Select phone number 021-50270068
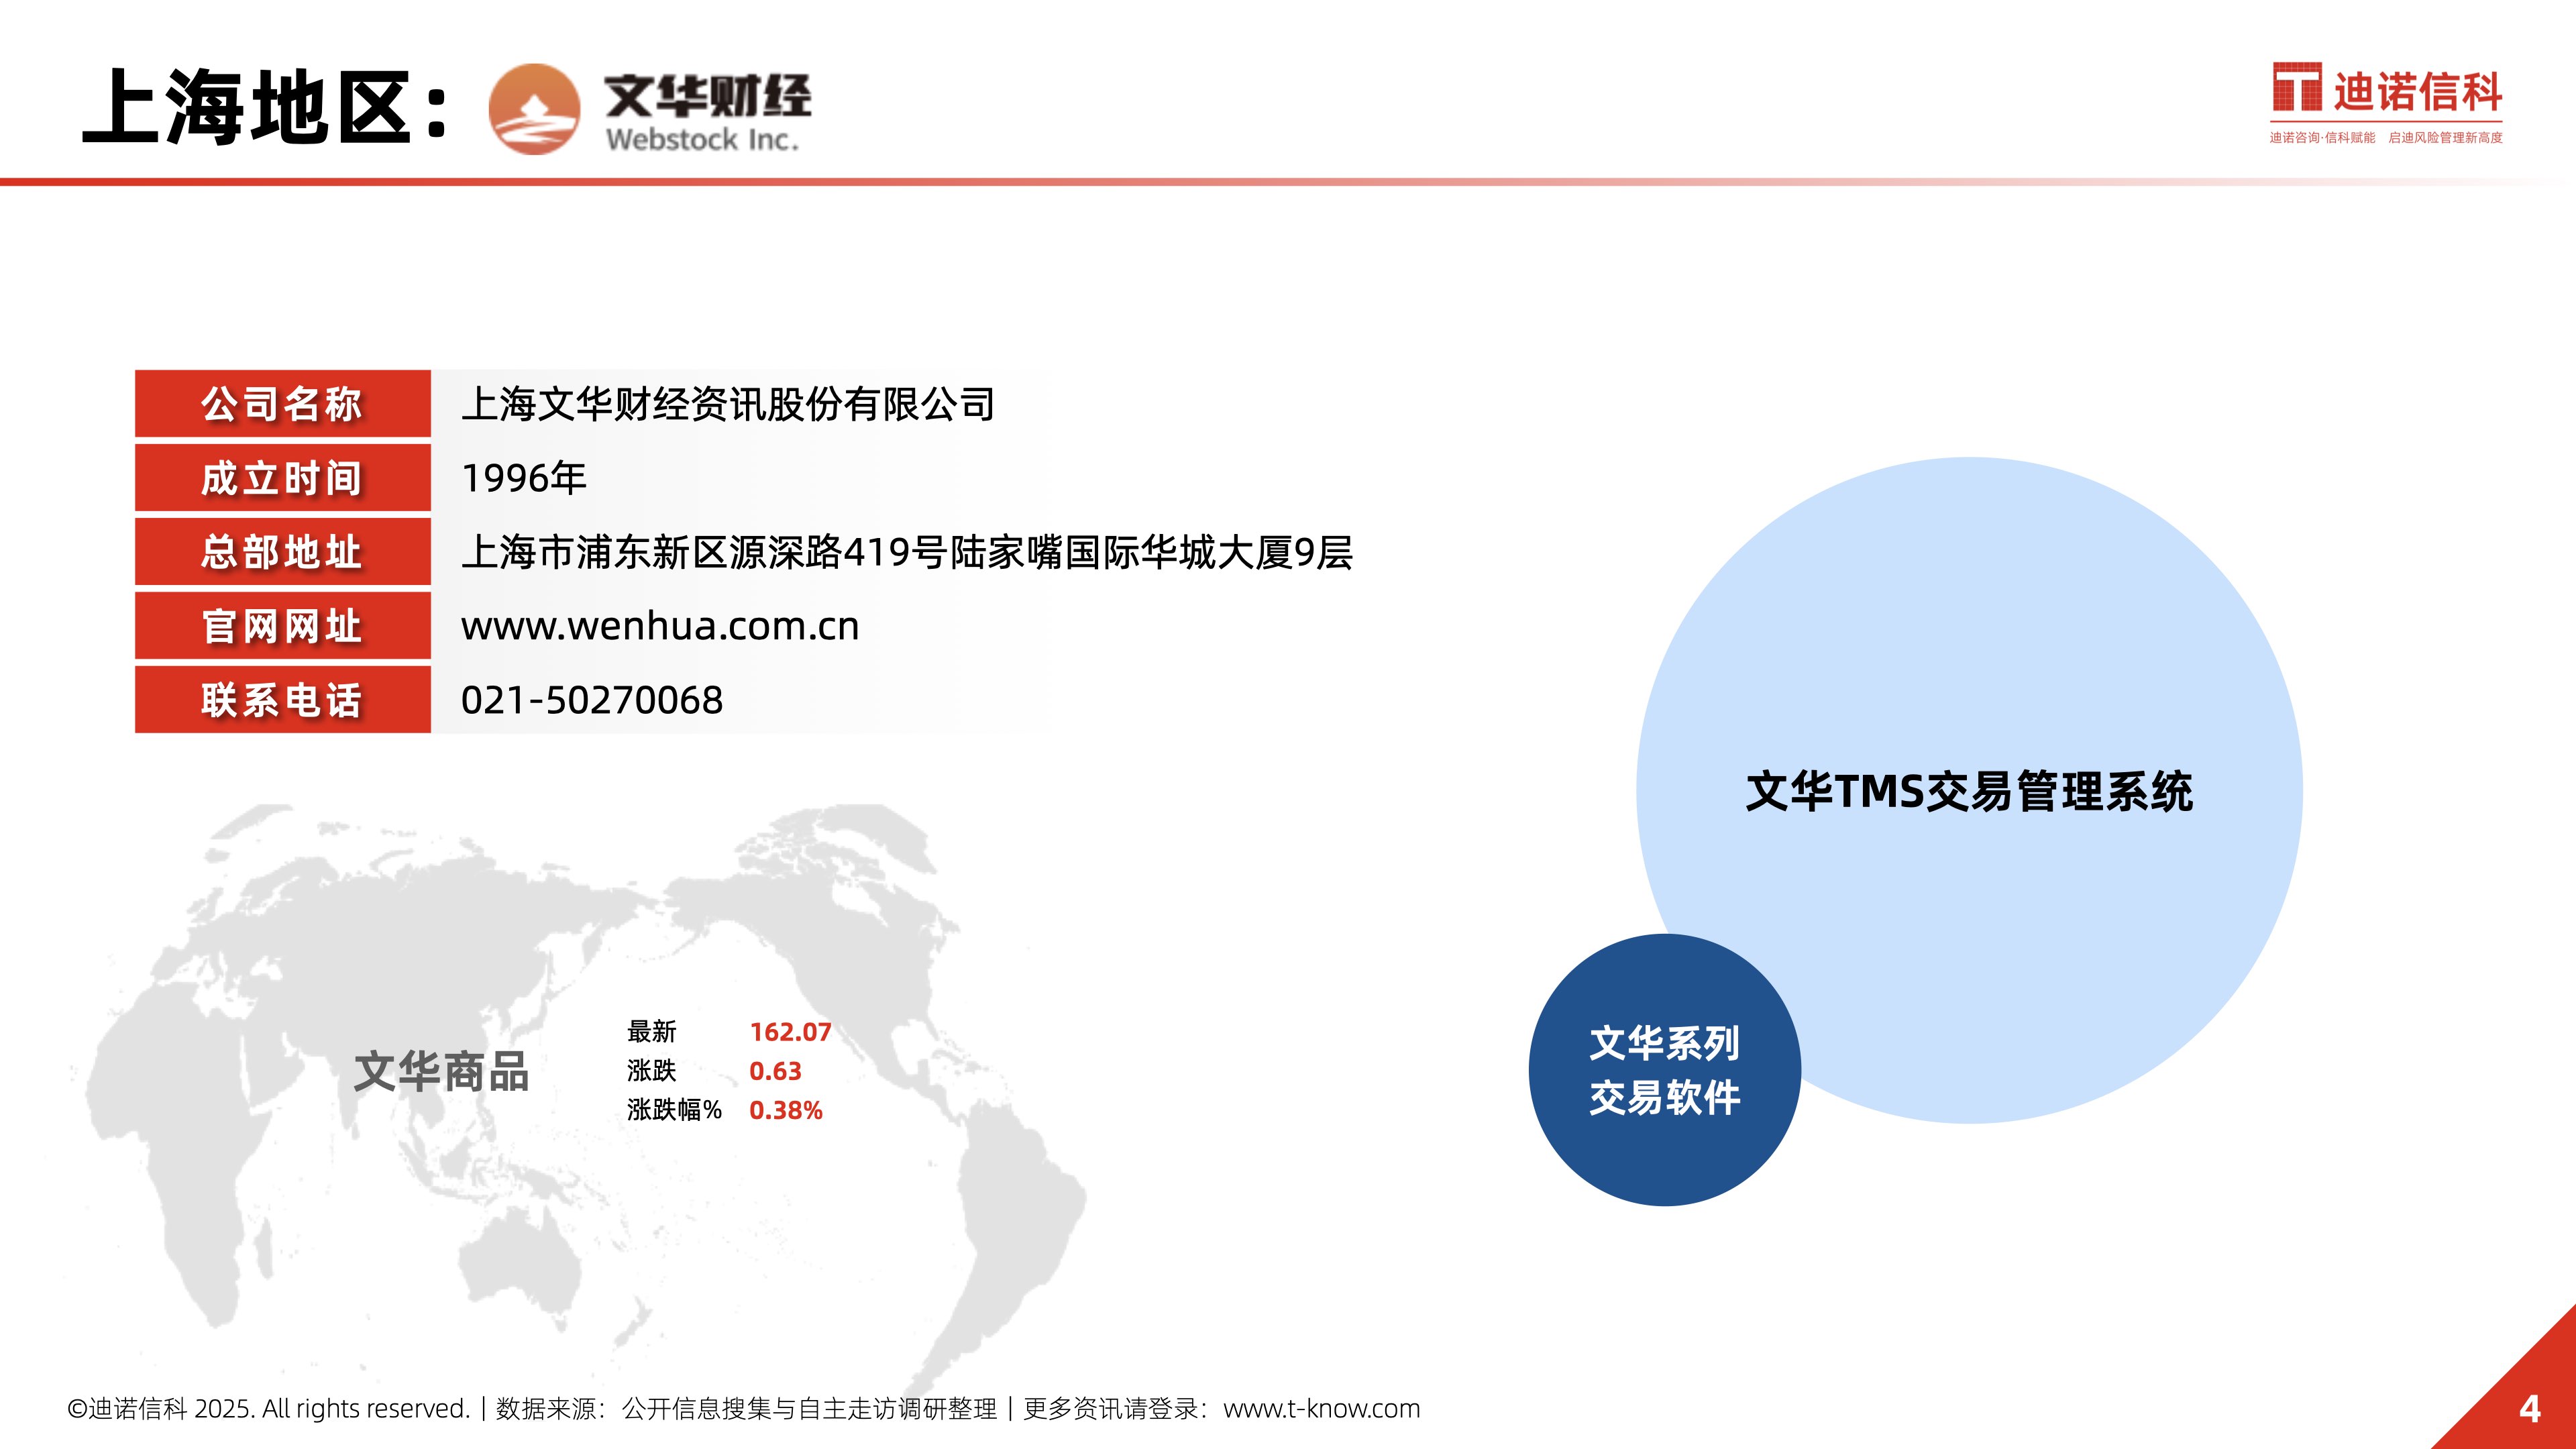Screen dimensions: 2576x1449 [x=592, y=700]
